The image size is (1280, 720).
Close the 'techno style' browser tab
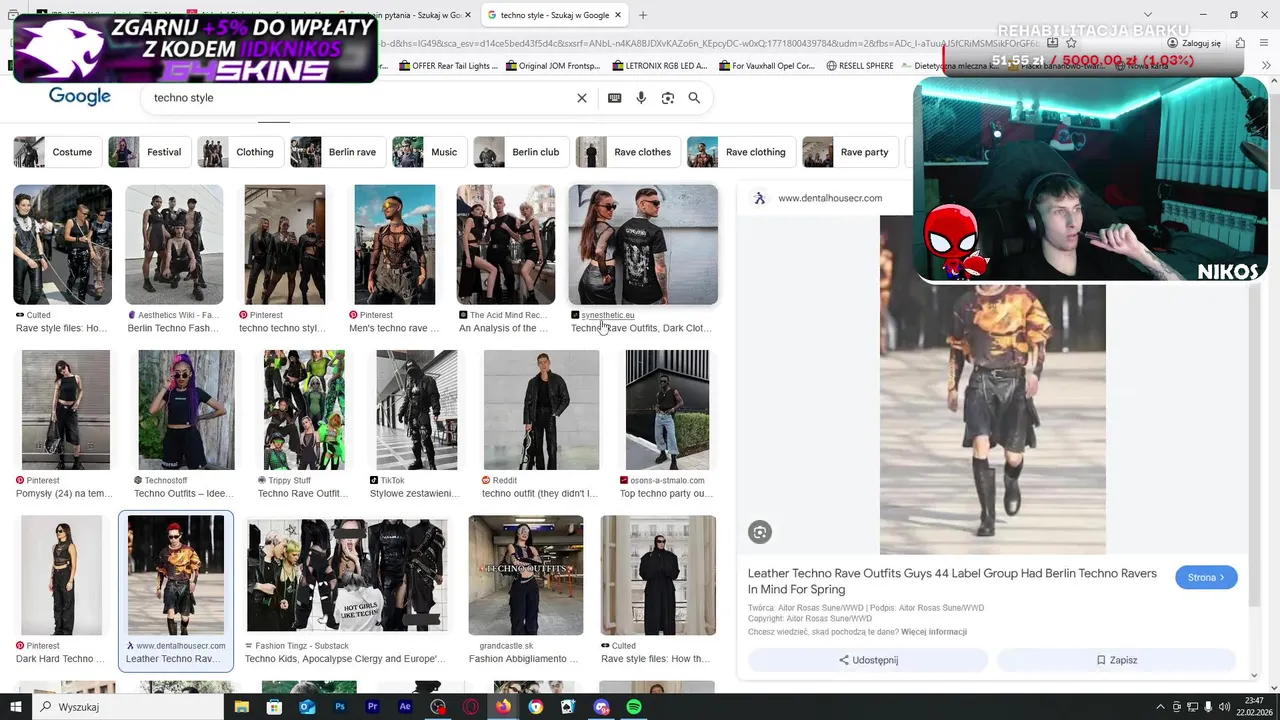(619, 15)
